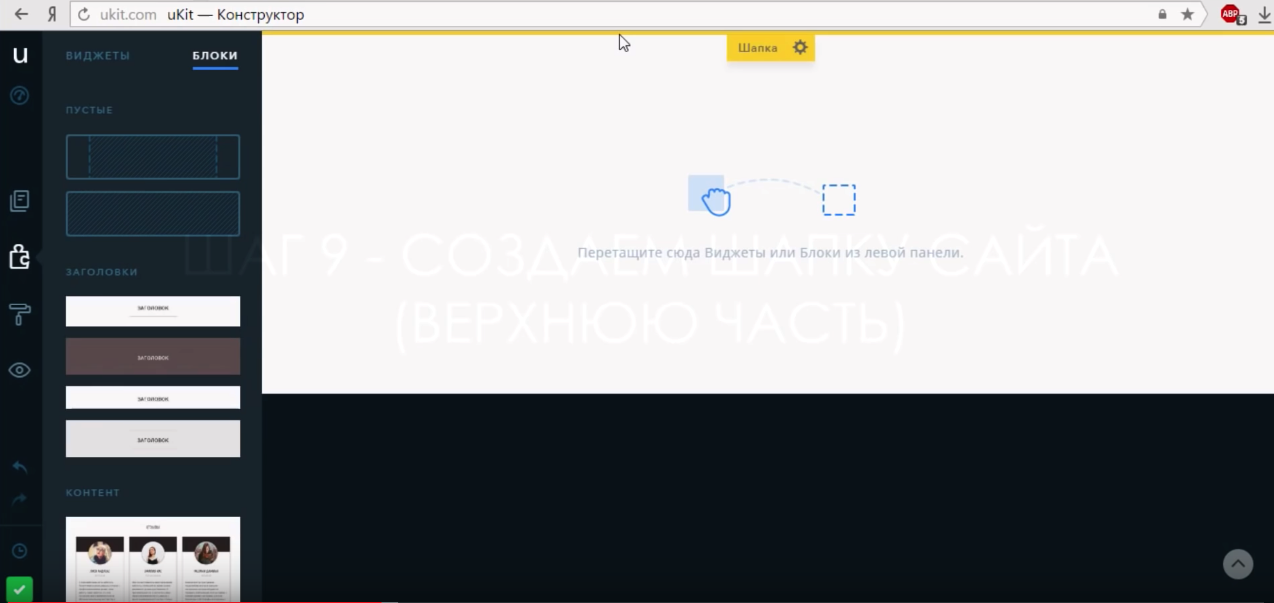Select the dark brown Заголовок block
1274x603 pixels.
click(x=153, y=356)
